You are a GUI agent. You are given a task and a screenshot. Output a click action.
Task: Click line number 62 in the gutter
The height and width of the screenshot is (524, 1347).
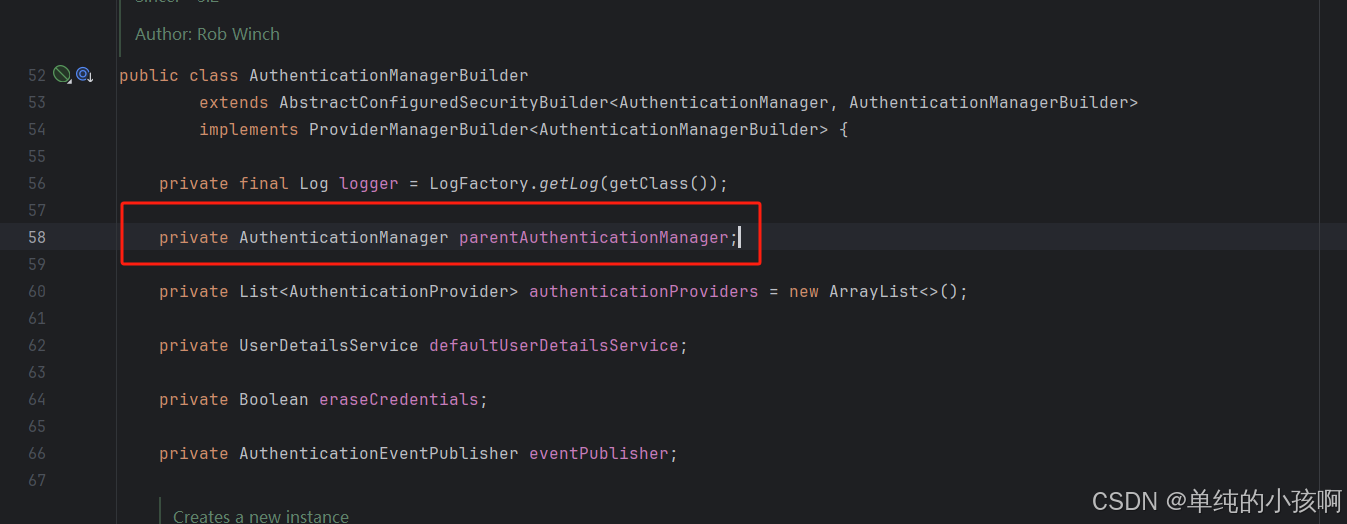[x=37, y=345]
